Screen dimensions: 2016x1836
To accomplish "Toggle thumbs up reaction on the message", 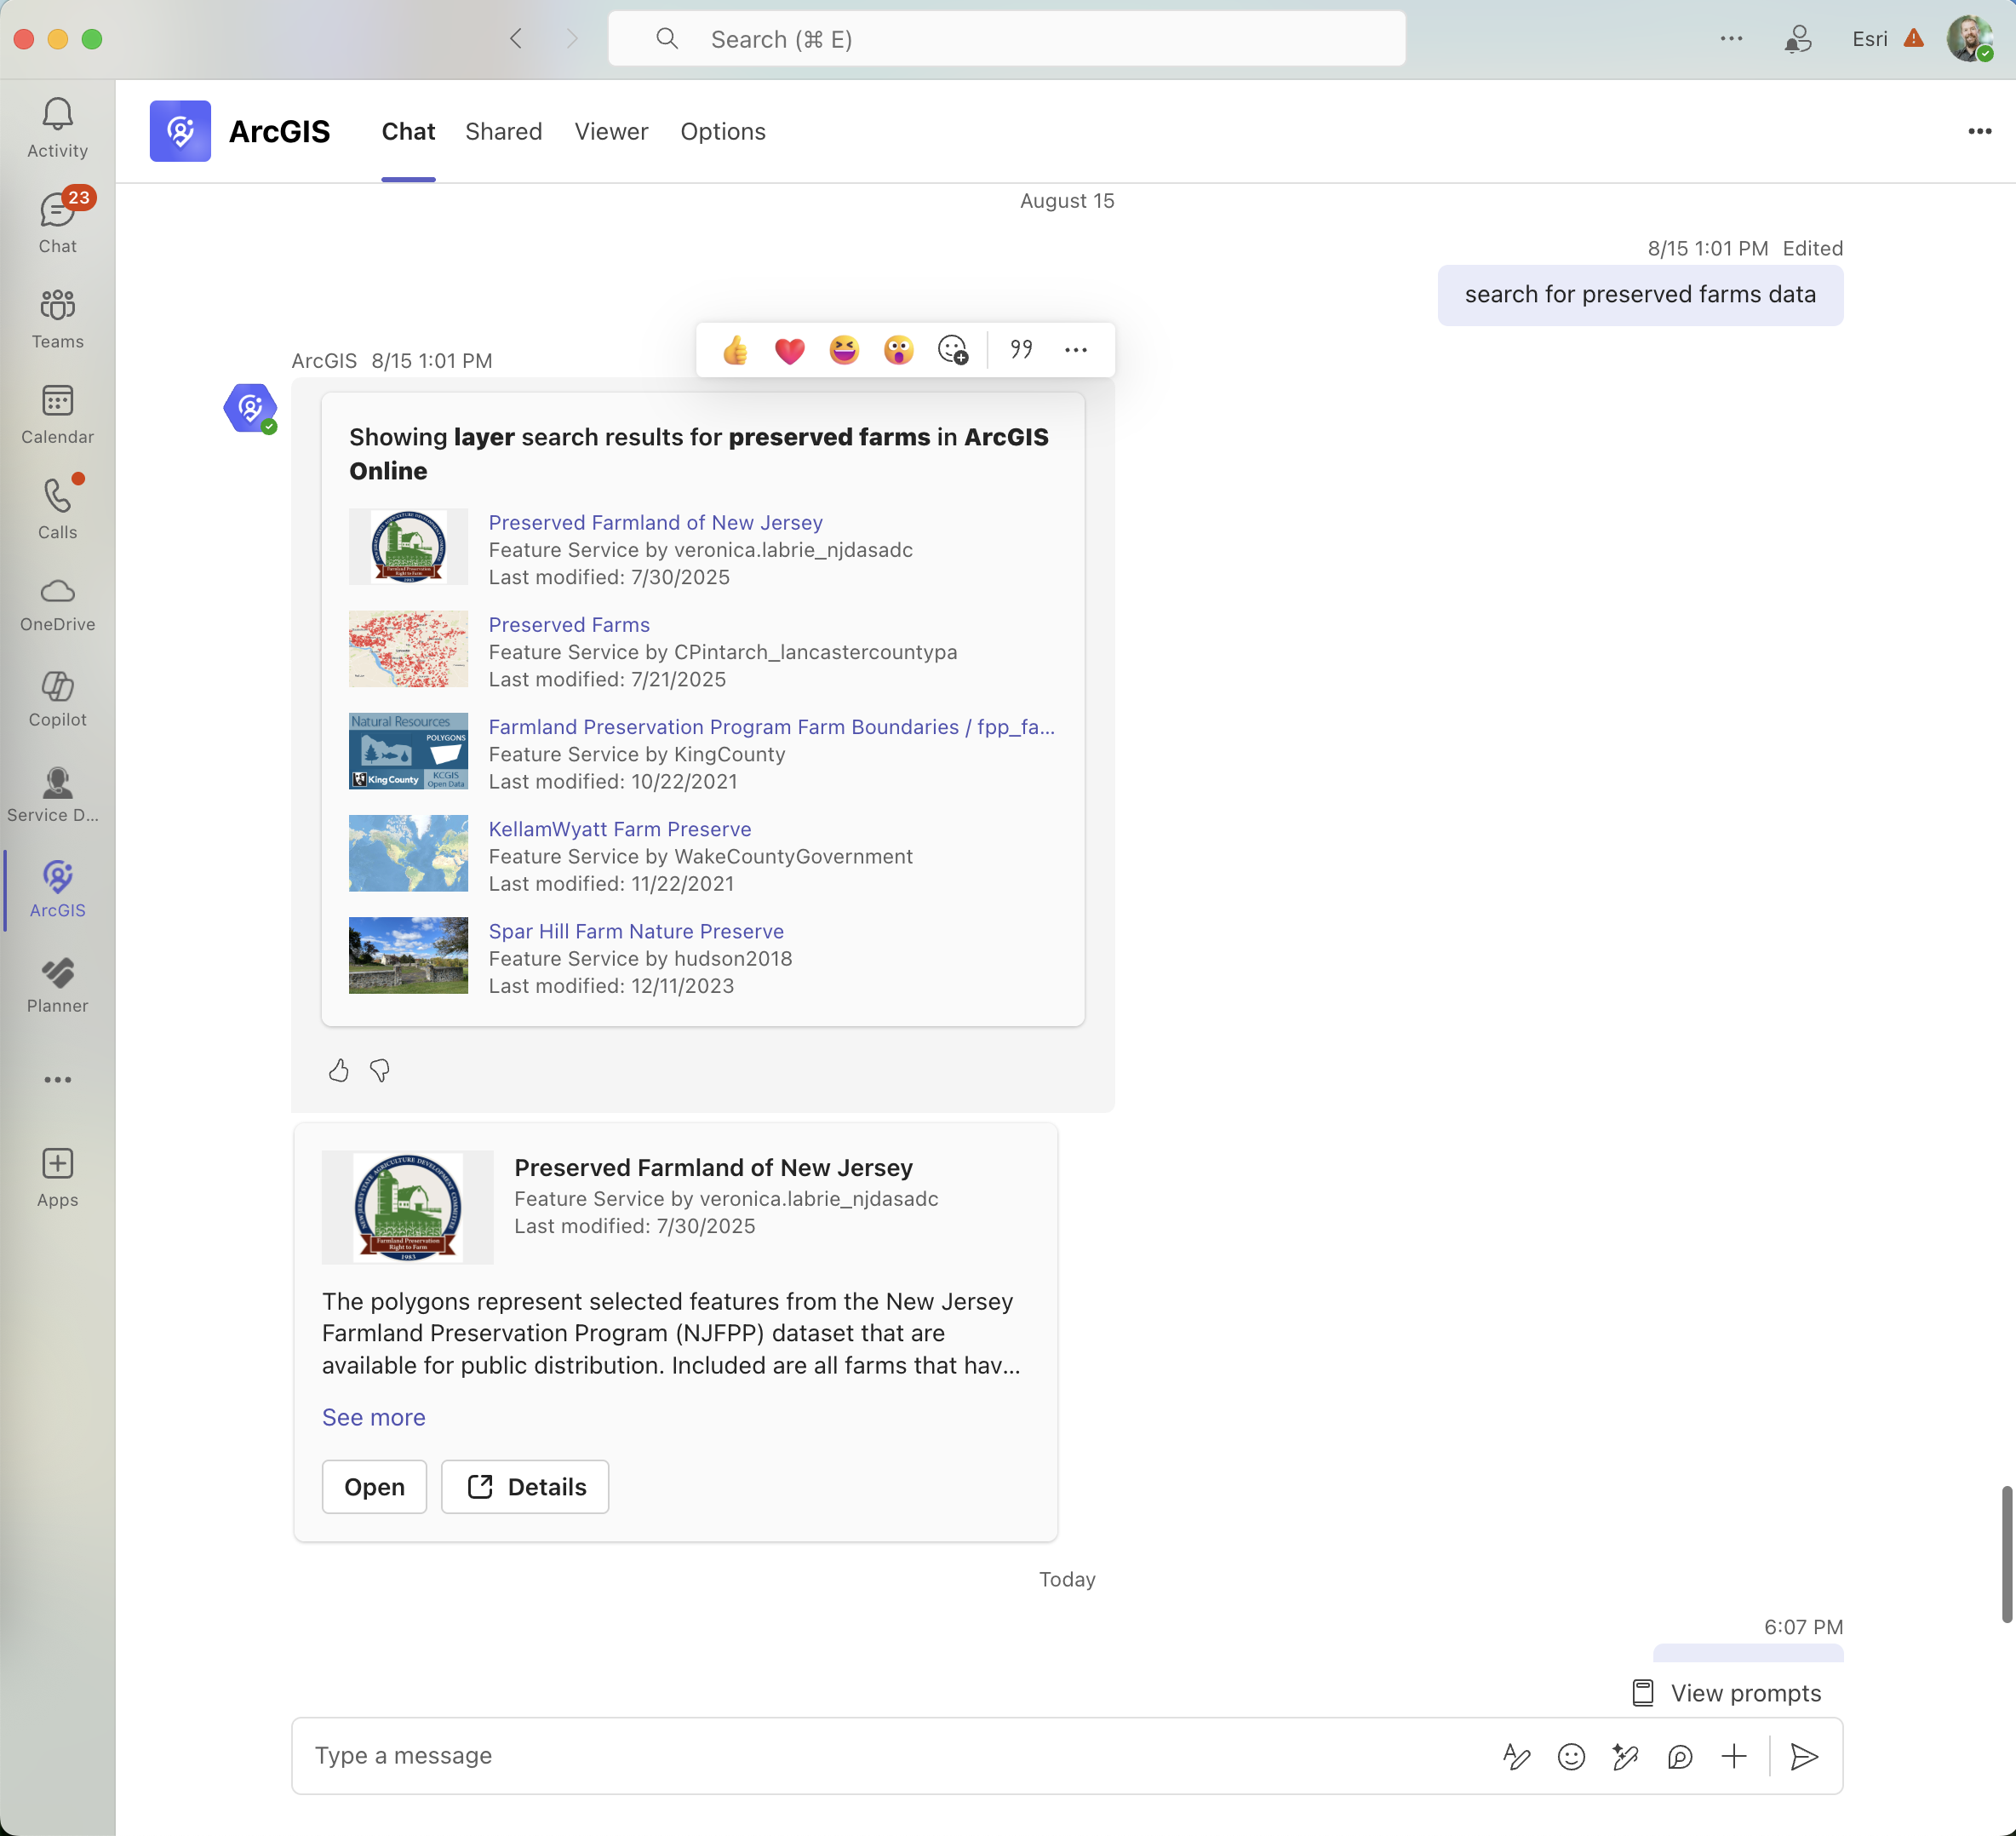I will click(735, 350).
